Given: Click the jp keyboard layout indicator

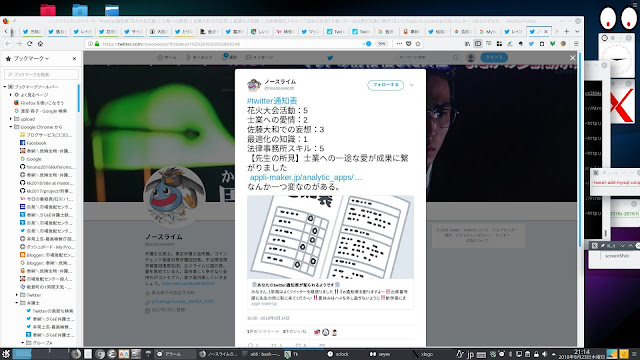Looking at the screenshot, I should pos(470,354).
